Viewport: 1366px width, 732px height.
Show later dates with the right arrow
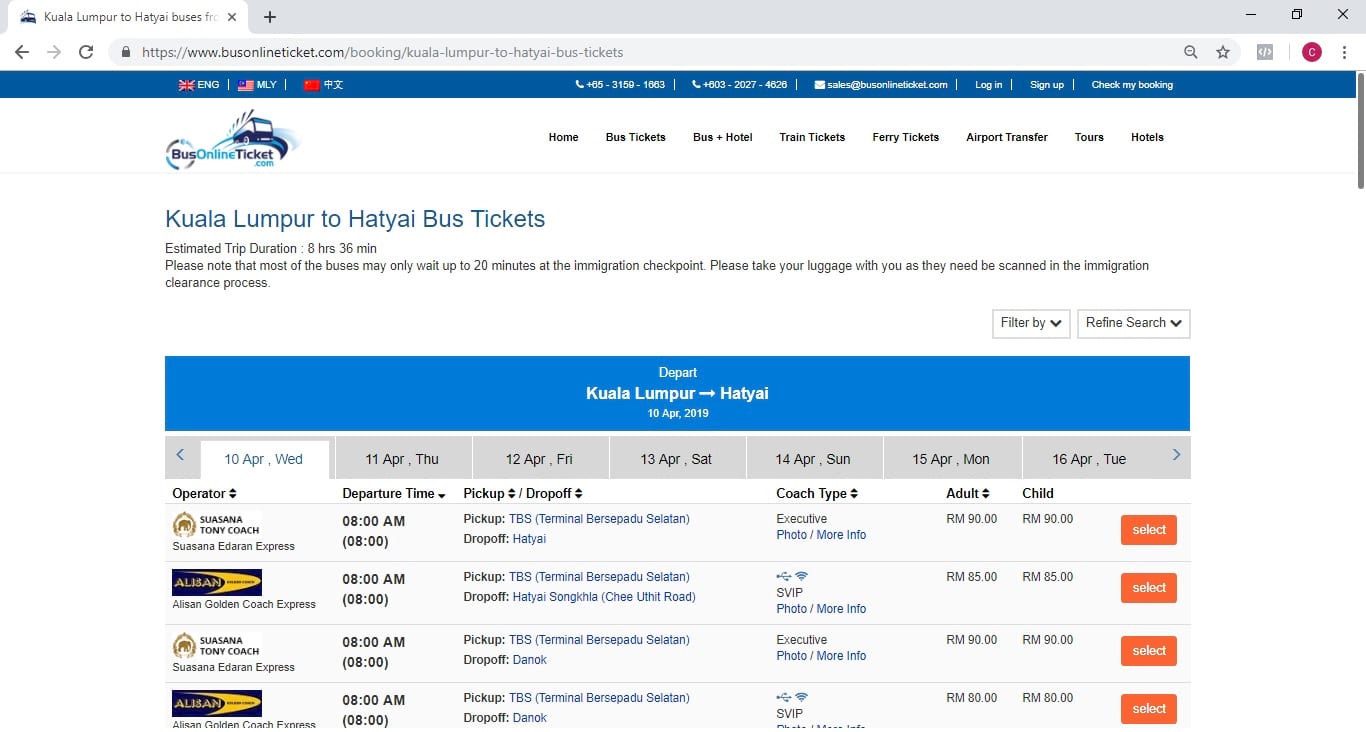click(1176, 456)
